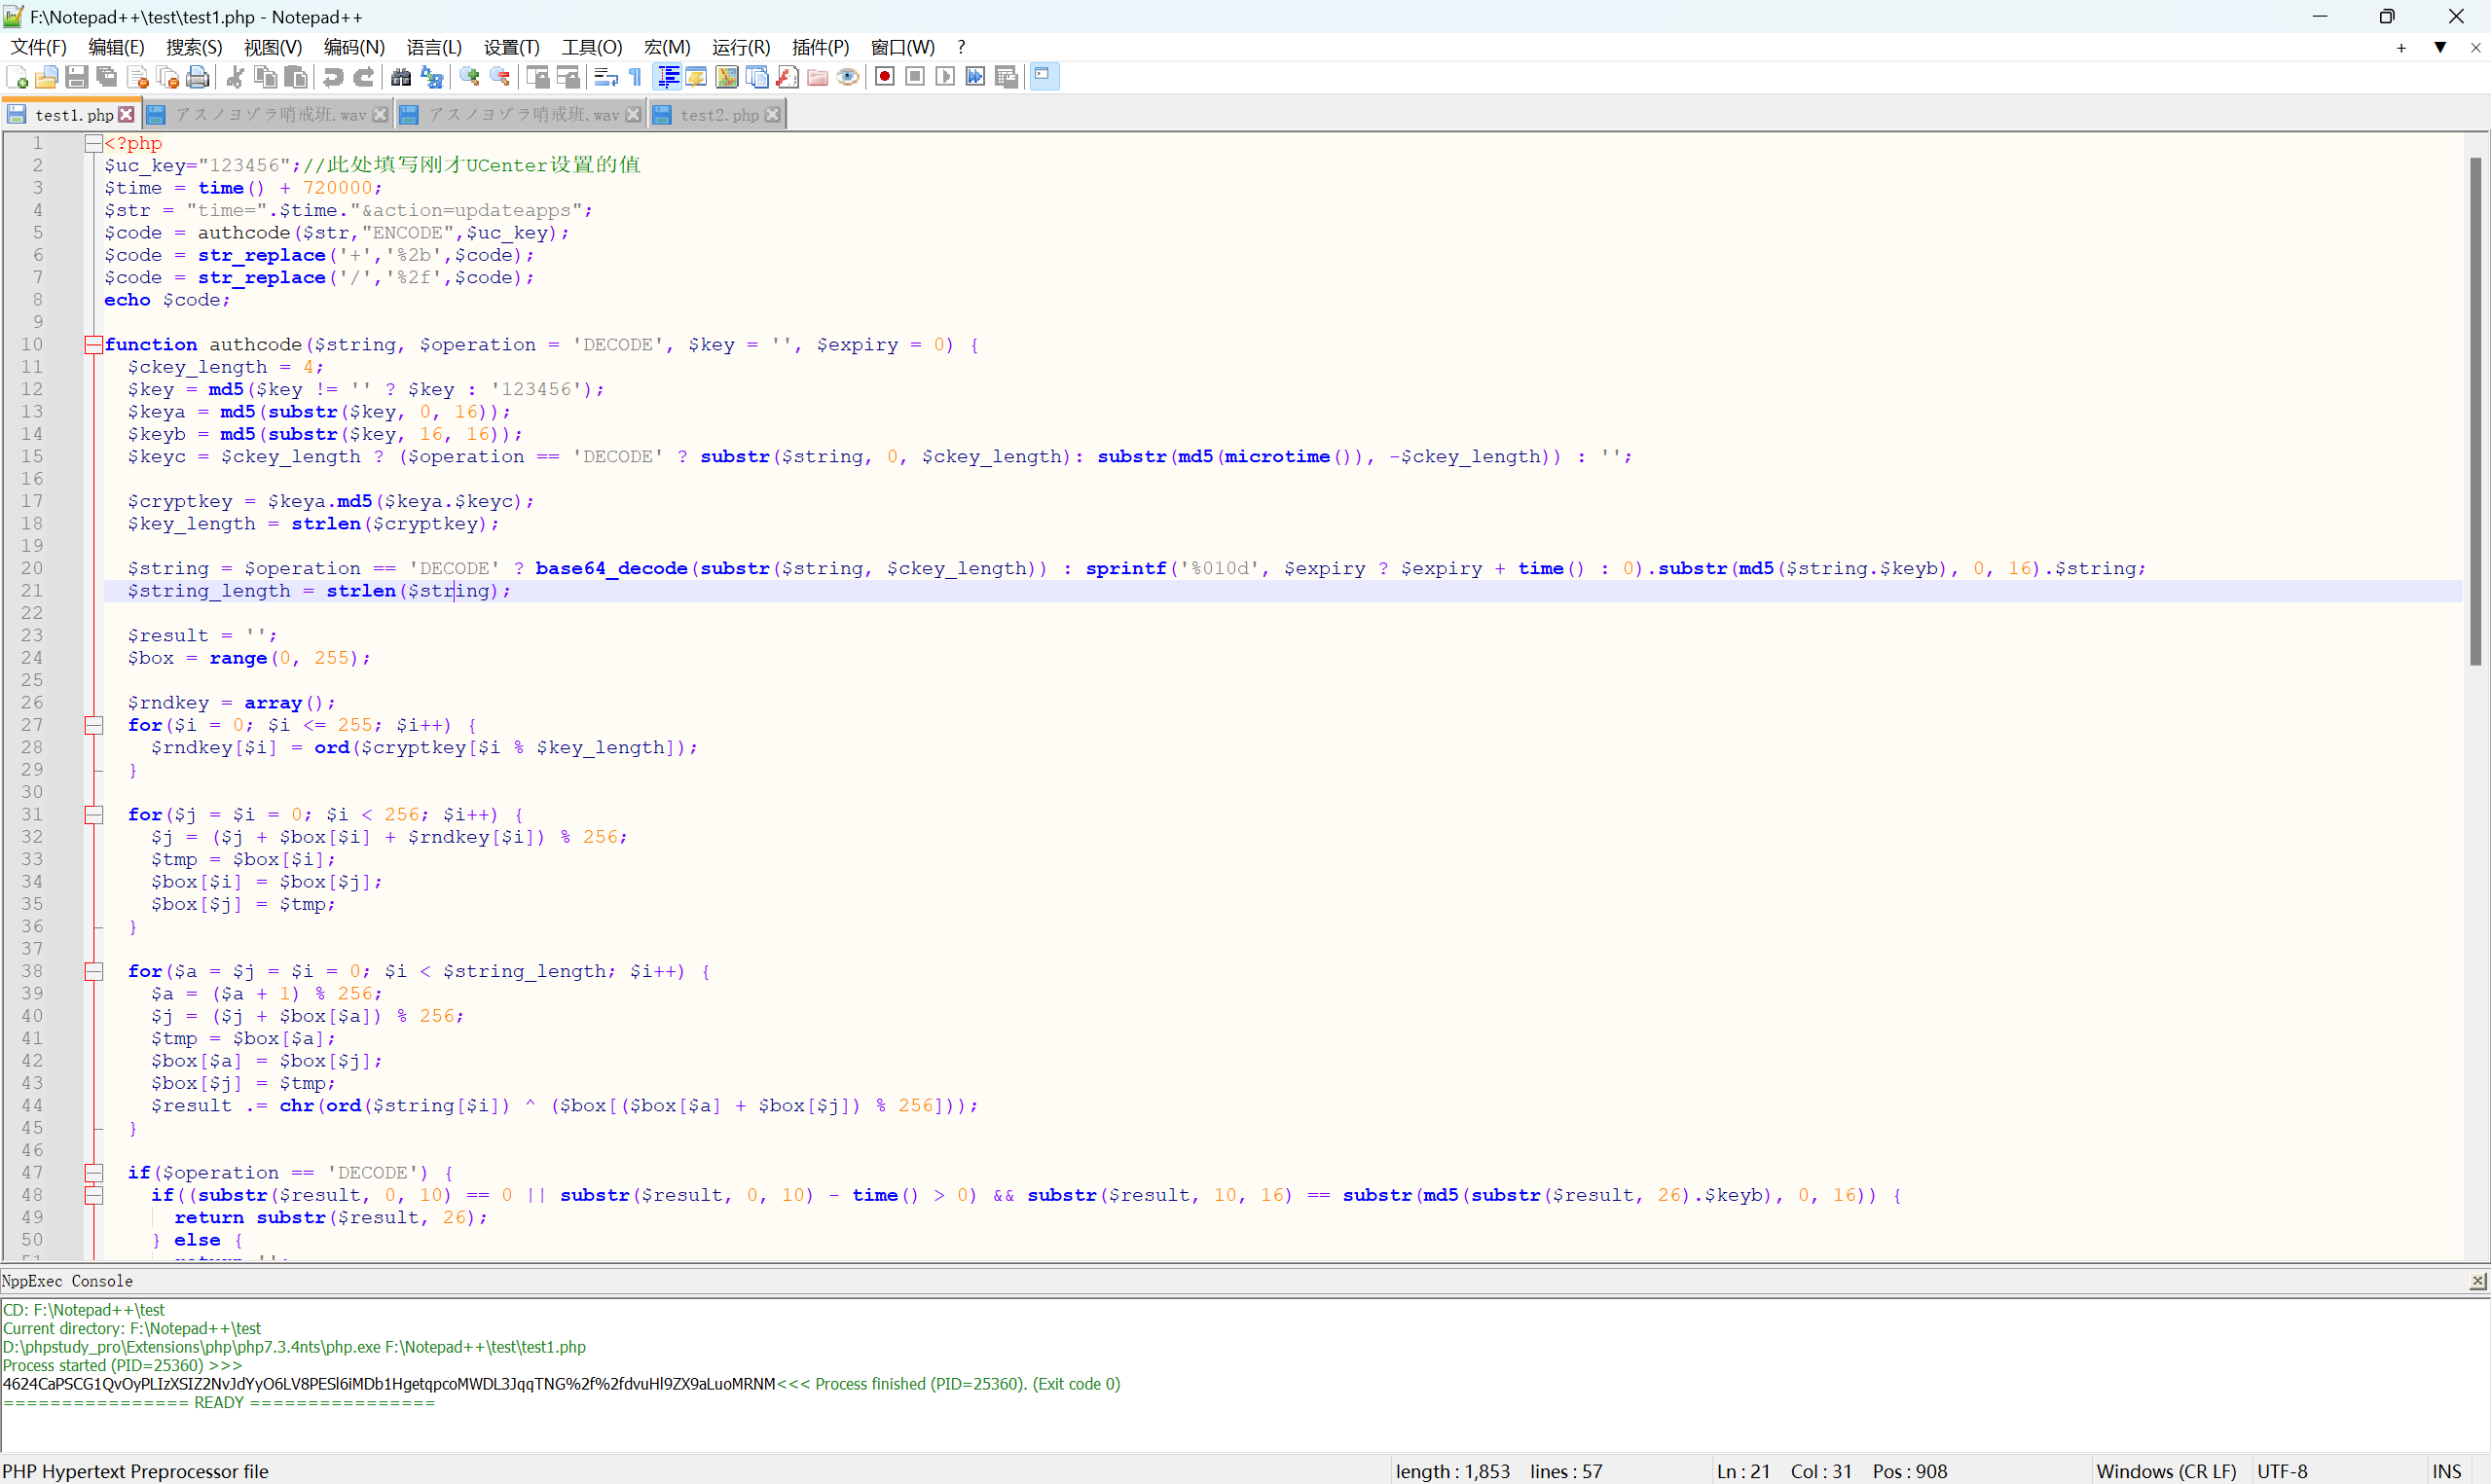This screenshot has height=1484, width=2491.
Task: Undo the last edit
Action: click(333, 77)
